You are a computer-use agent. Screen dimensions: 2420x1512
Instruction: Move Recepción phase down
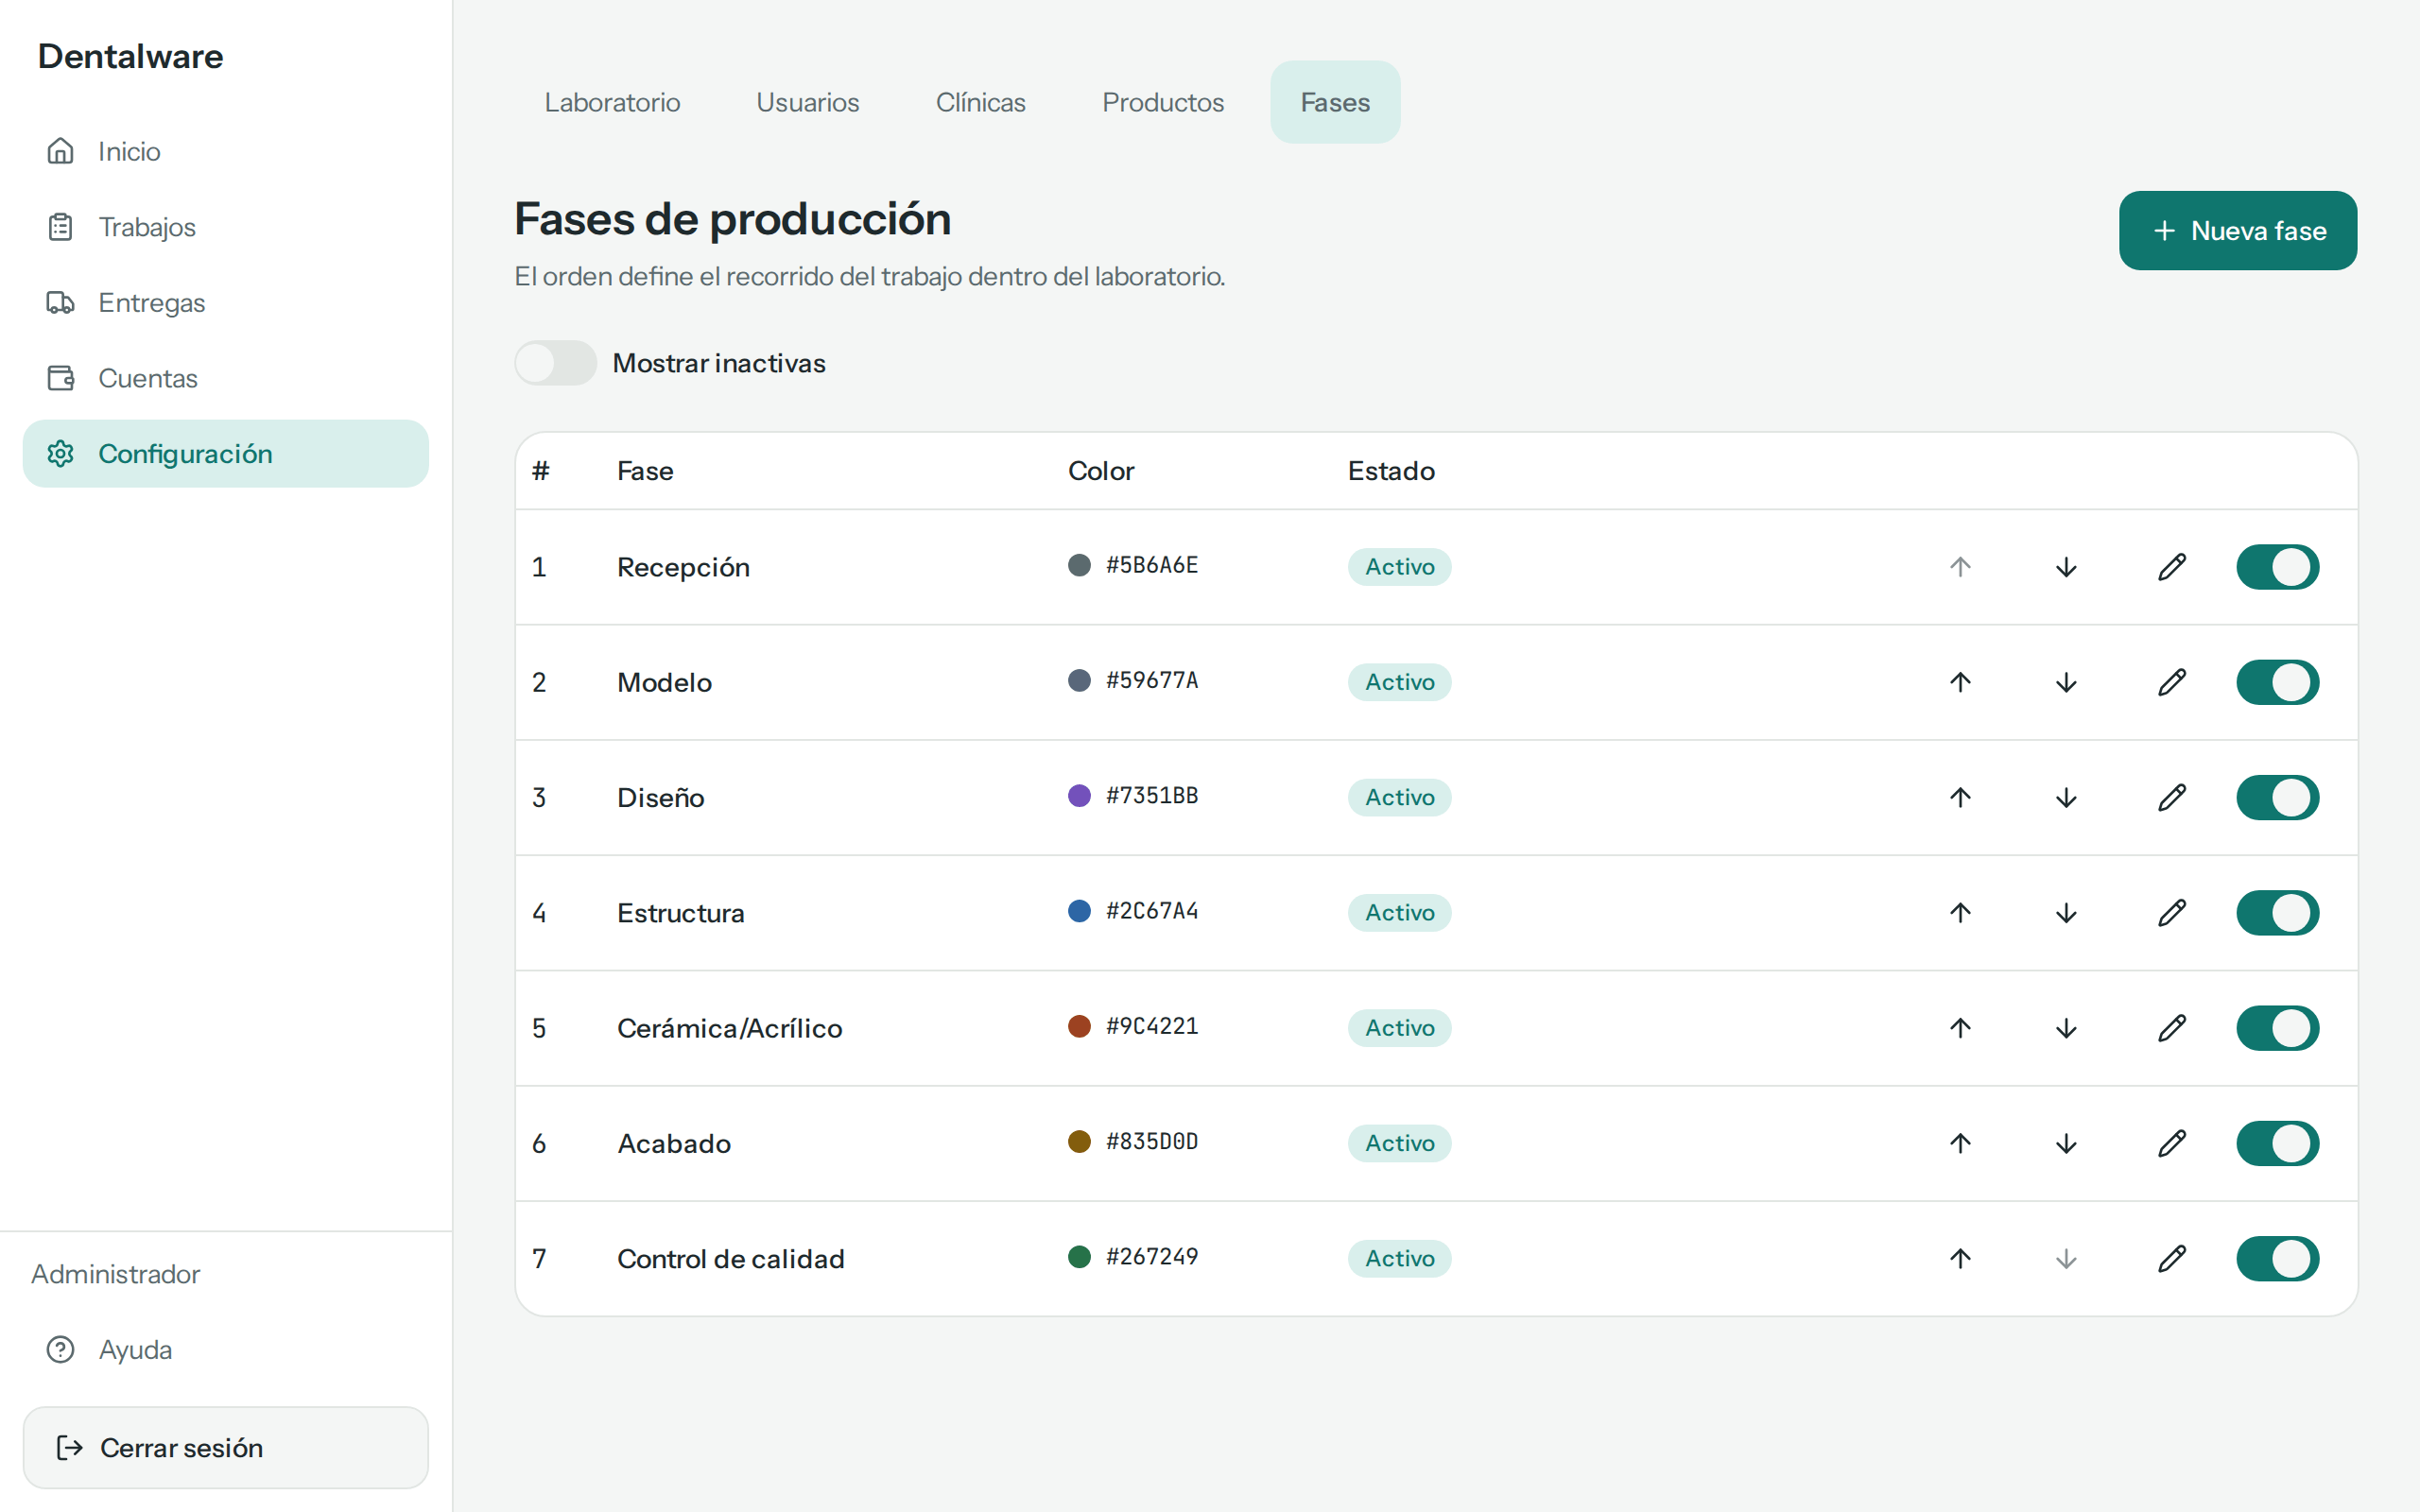[2066, 567]
